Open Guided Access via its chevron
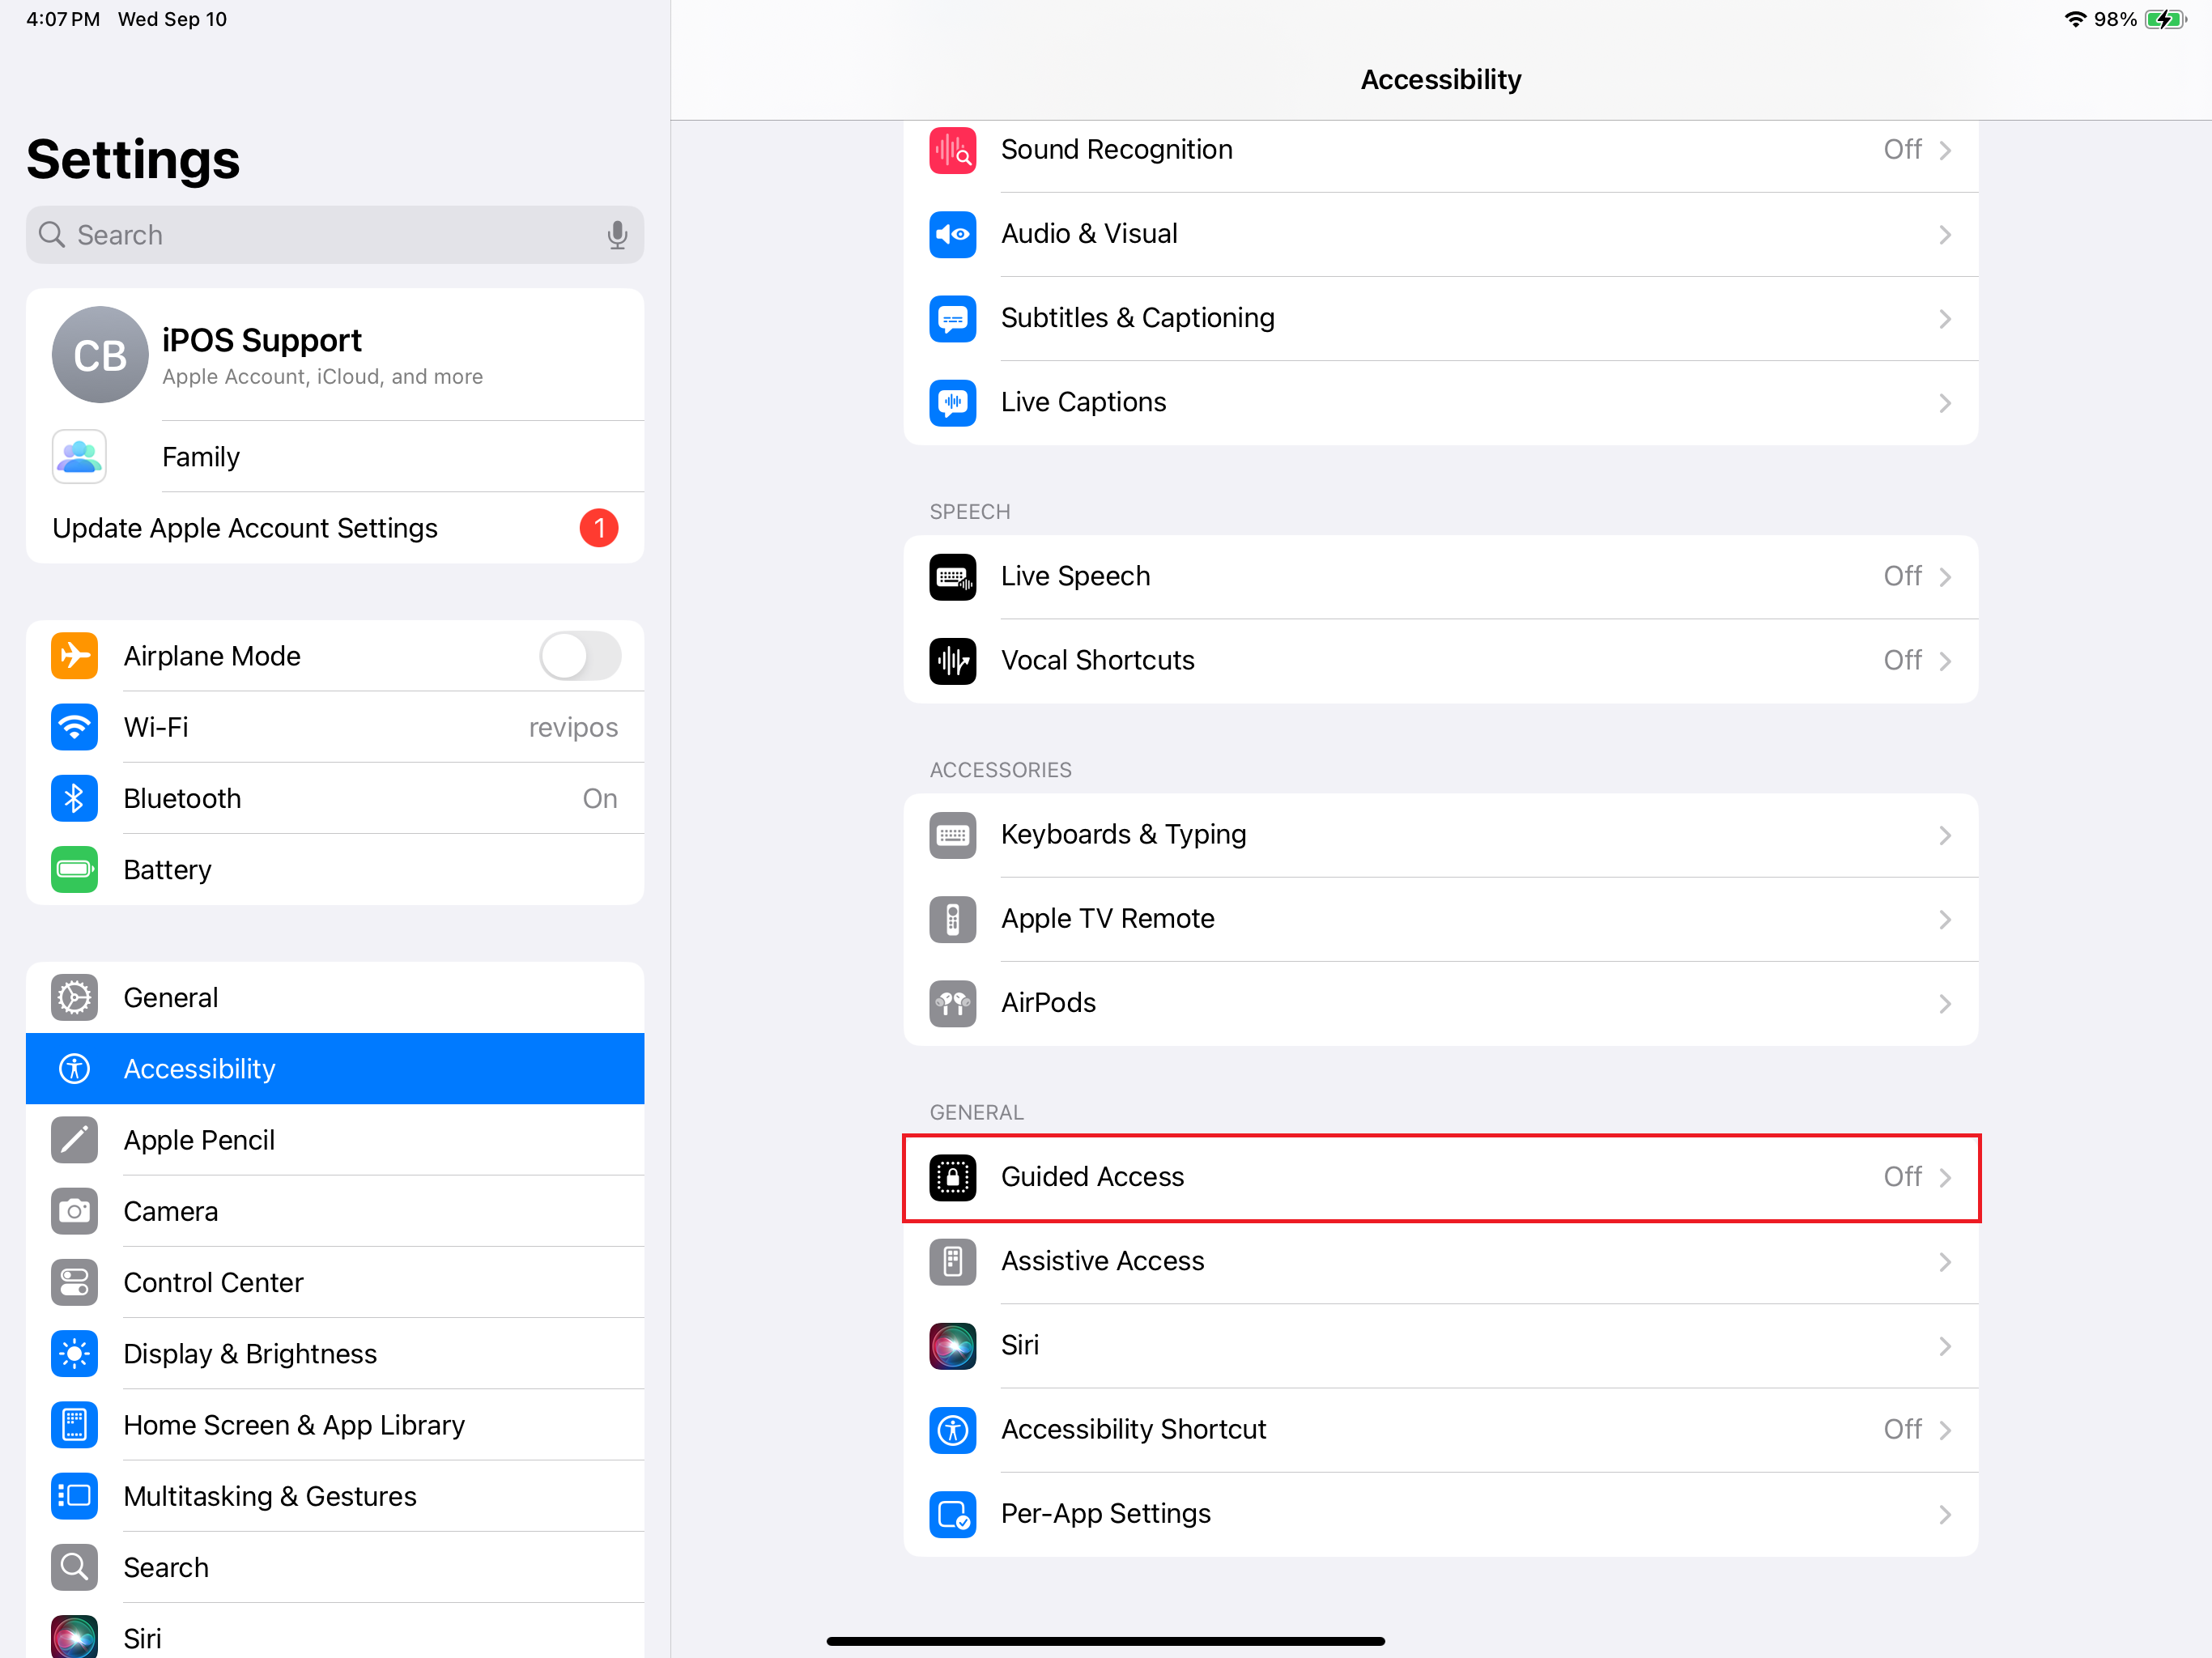 pyautogui.click(x=1945, y=1177)
